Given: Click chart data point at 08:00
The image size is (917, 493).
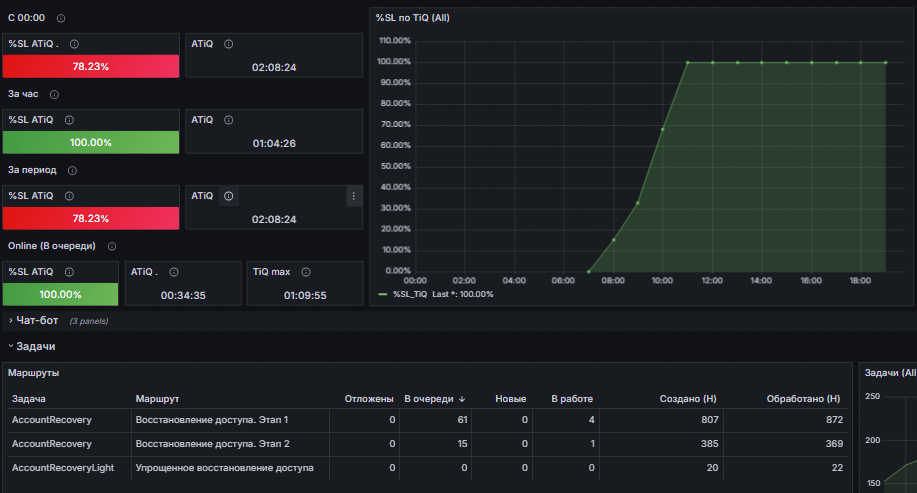Looking at the screenshot, I should click(x=613, y=240).
